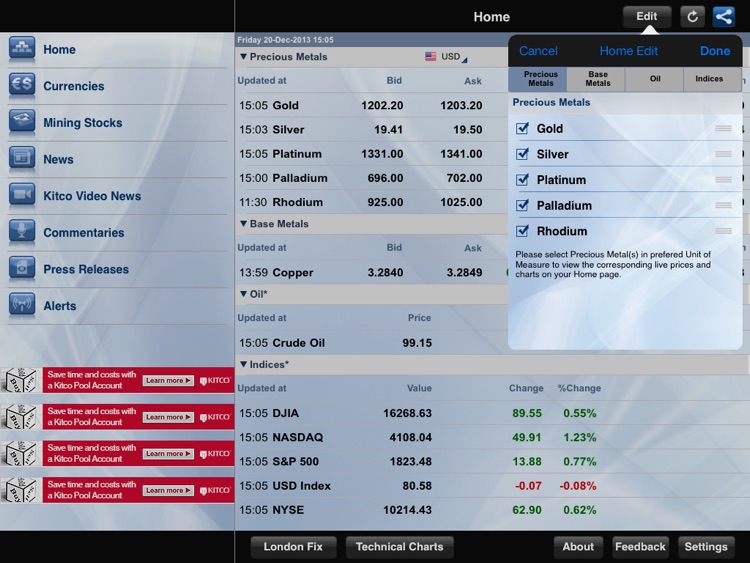The image size is (750, 563).
Task: Tap the reorder handle for Gold
Action: 723,128
